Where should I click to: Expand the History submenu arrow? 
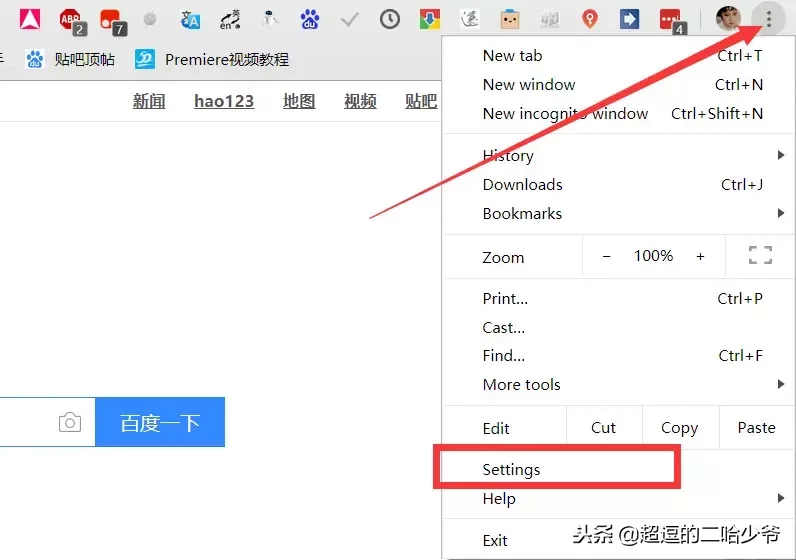pos(781,155)
